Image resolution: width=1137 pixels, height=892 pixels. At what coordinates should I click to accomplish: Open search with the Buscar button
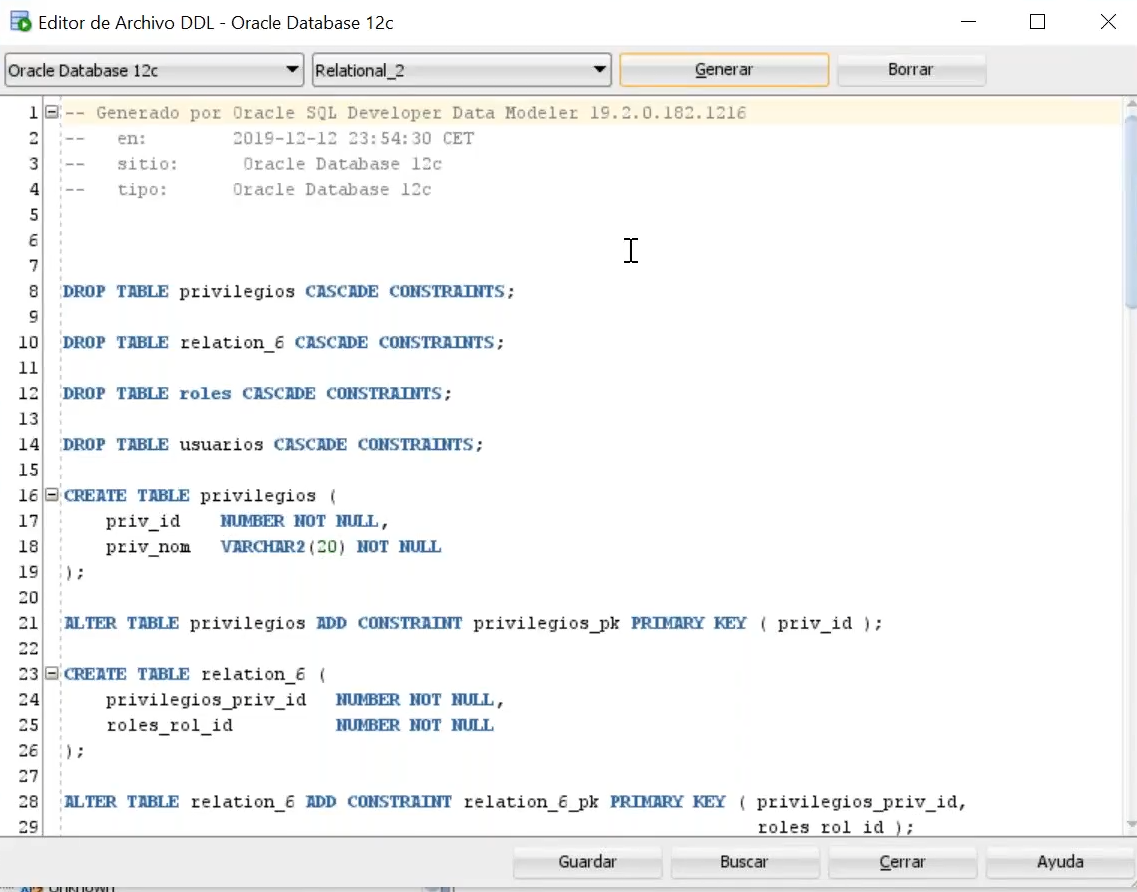coord(744,862)
